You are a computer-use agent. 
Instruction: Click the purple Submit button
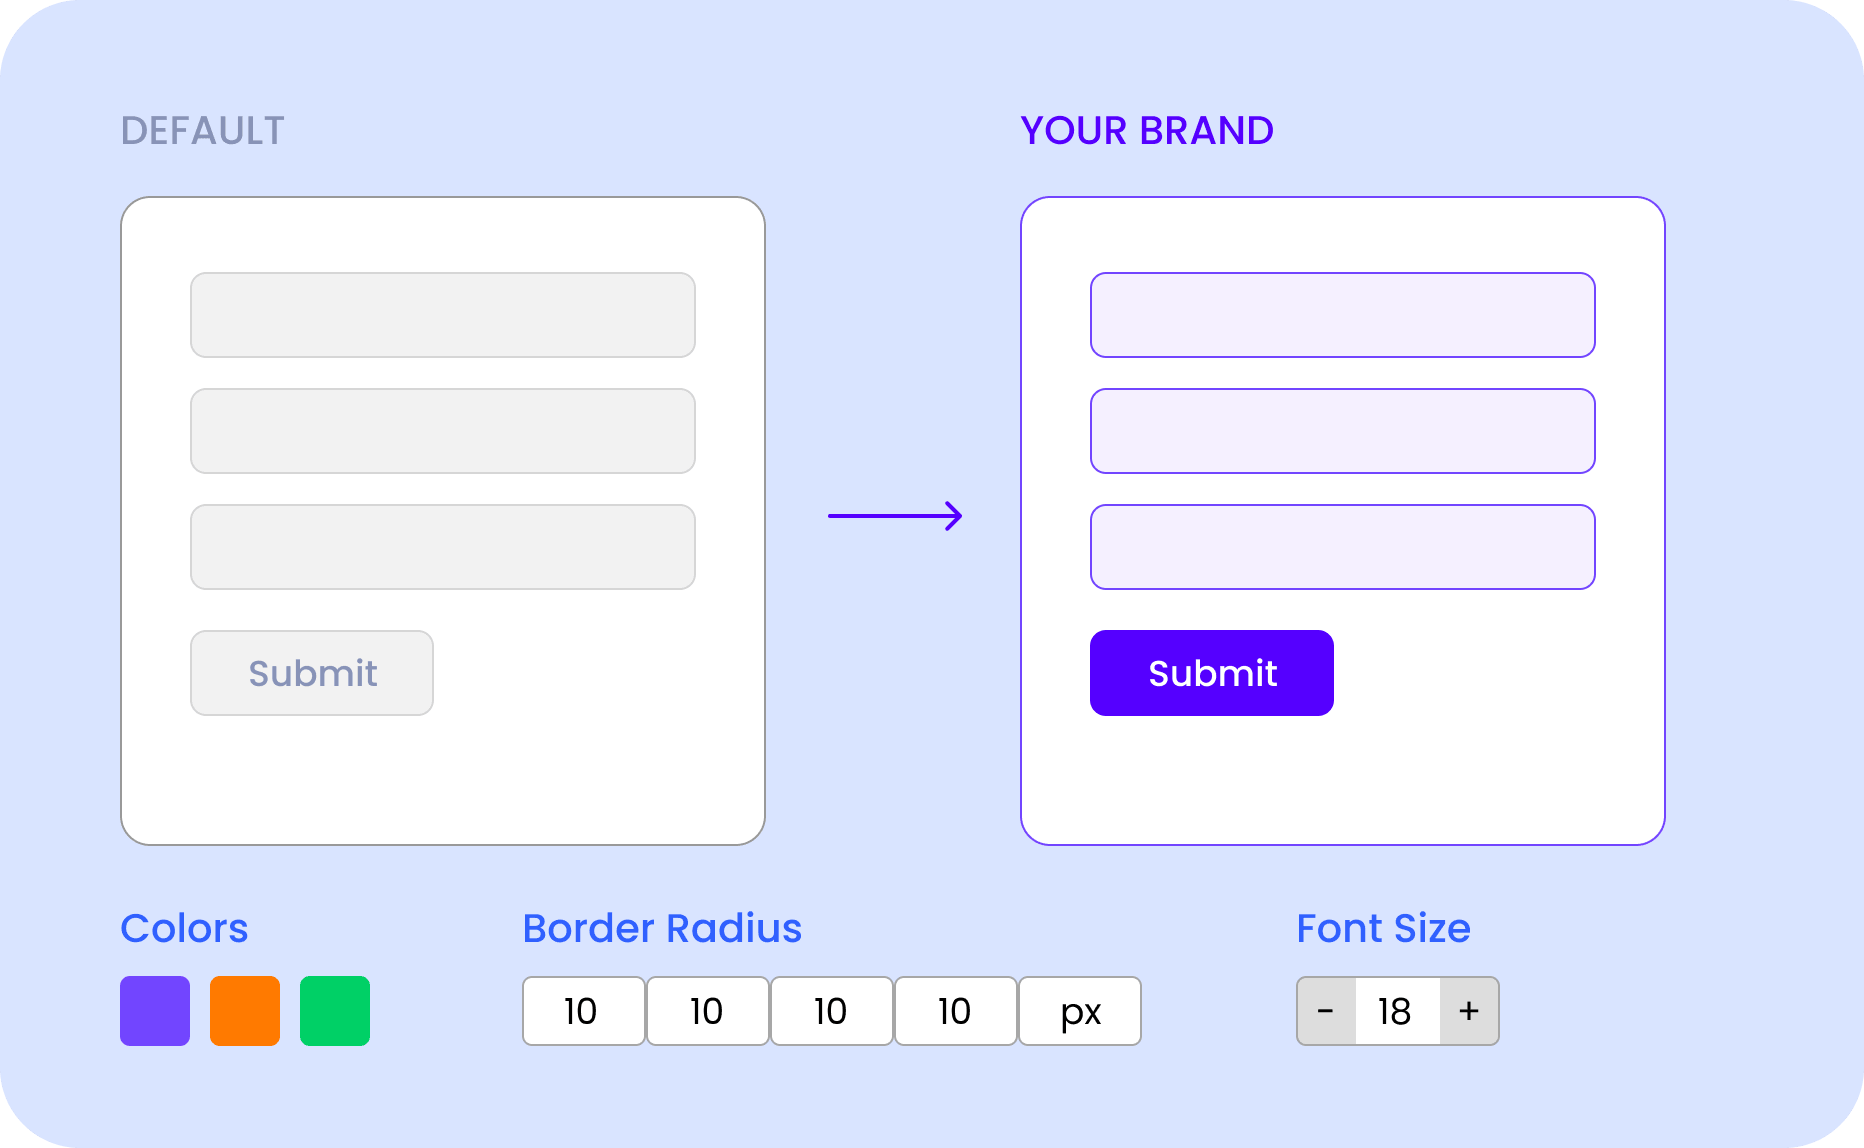pos(1212,673)
